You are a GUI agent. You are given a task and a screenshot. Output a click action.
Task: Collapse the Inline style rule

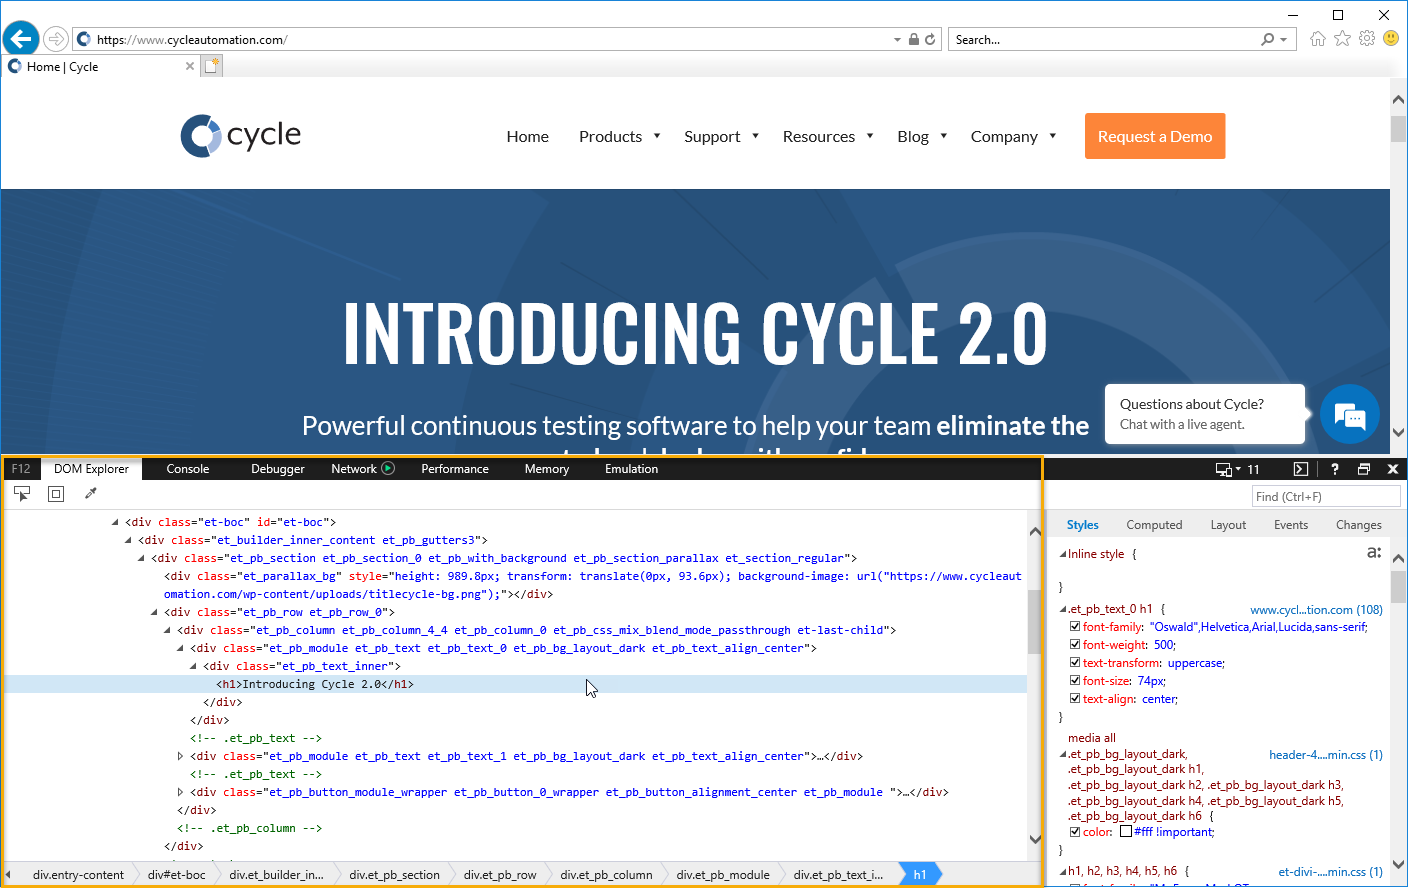point(1063,554)
